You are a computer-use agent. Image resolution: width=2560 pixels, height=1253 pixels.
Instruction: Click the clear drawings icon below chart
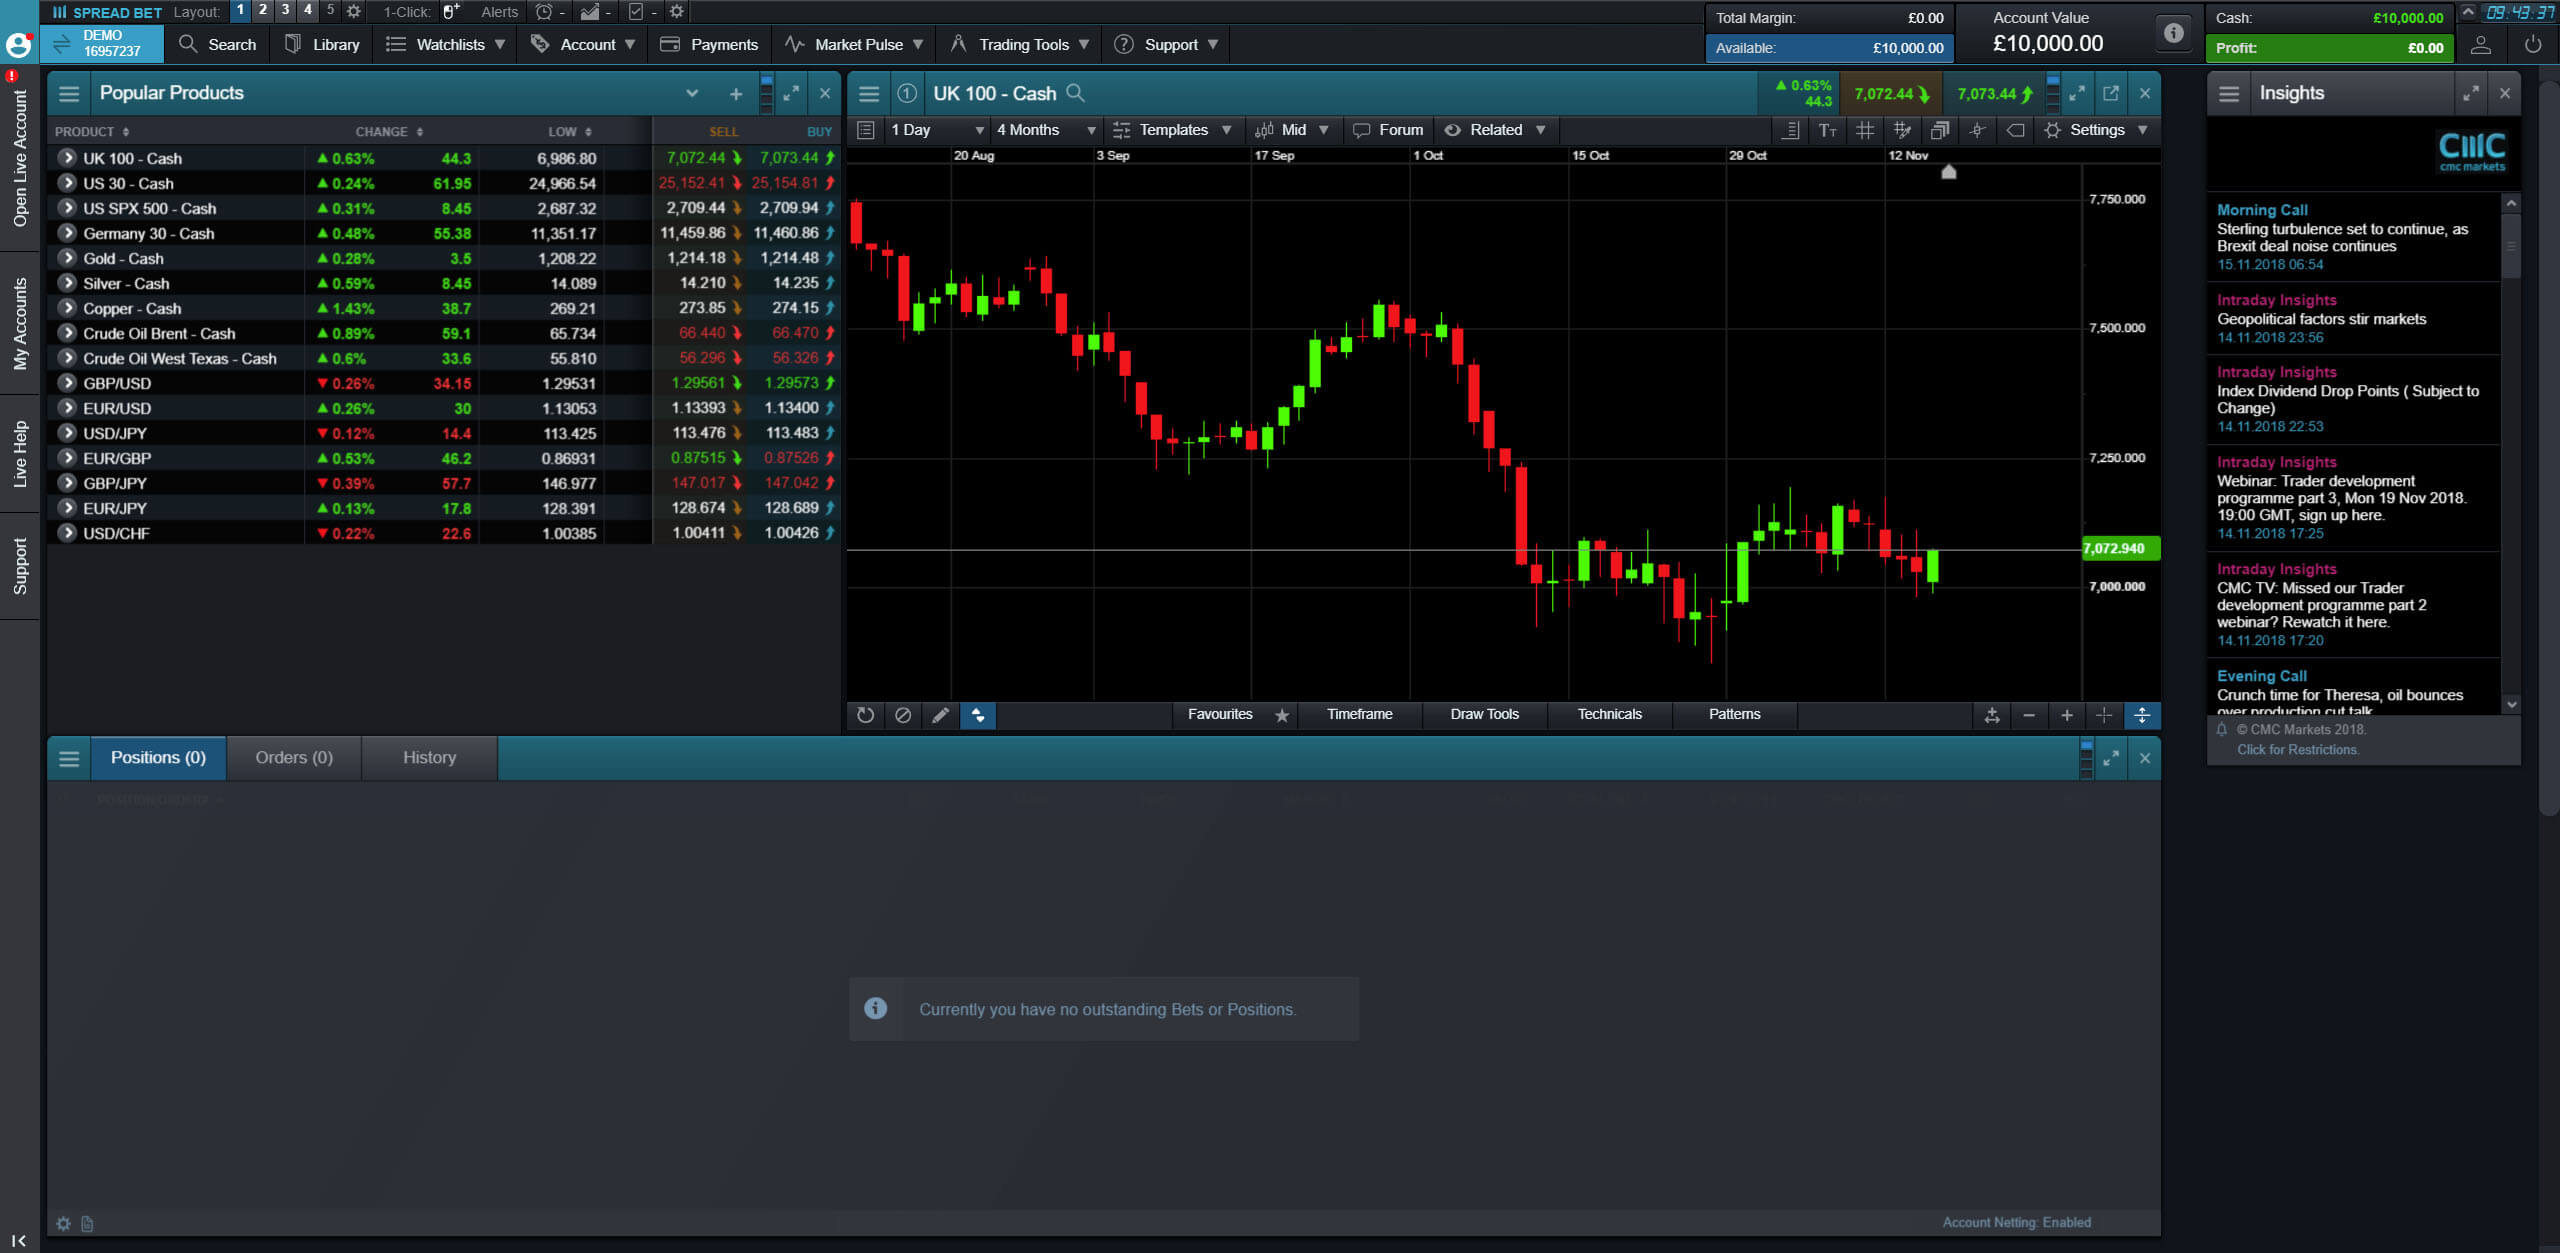(903, 715)
